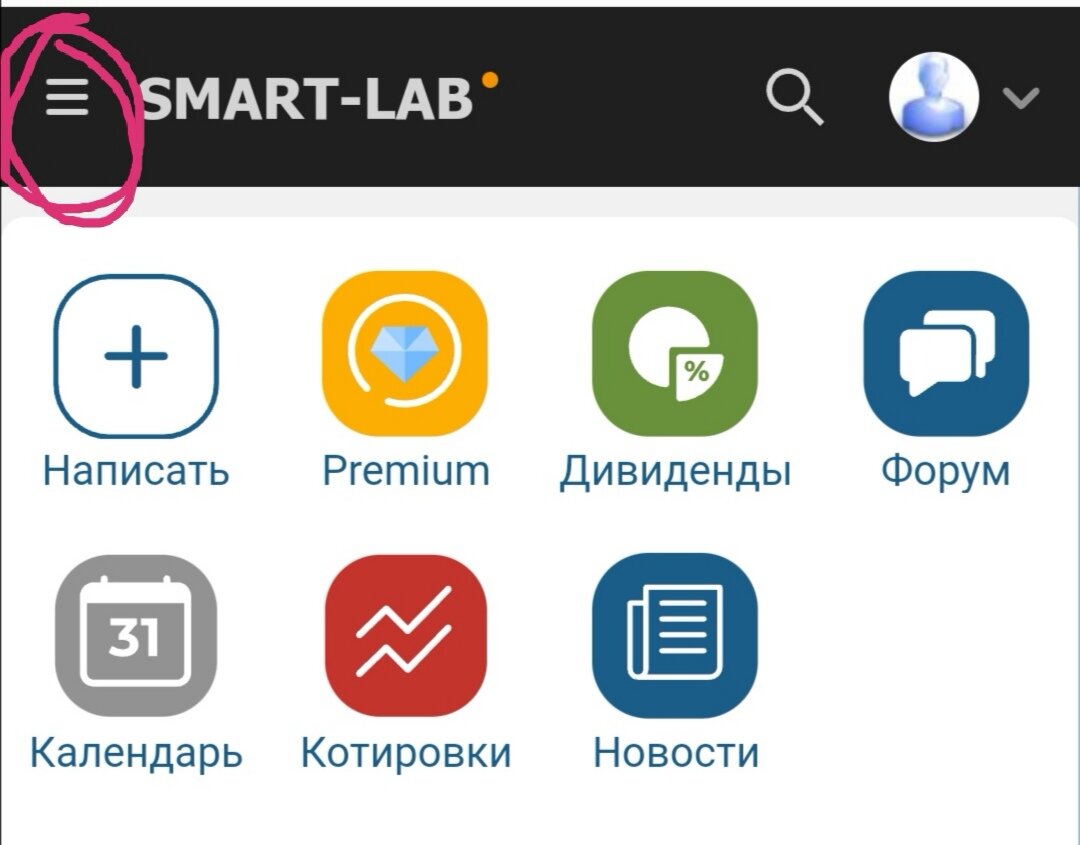Click the Написать text label

click(x=136, y=471)
